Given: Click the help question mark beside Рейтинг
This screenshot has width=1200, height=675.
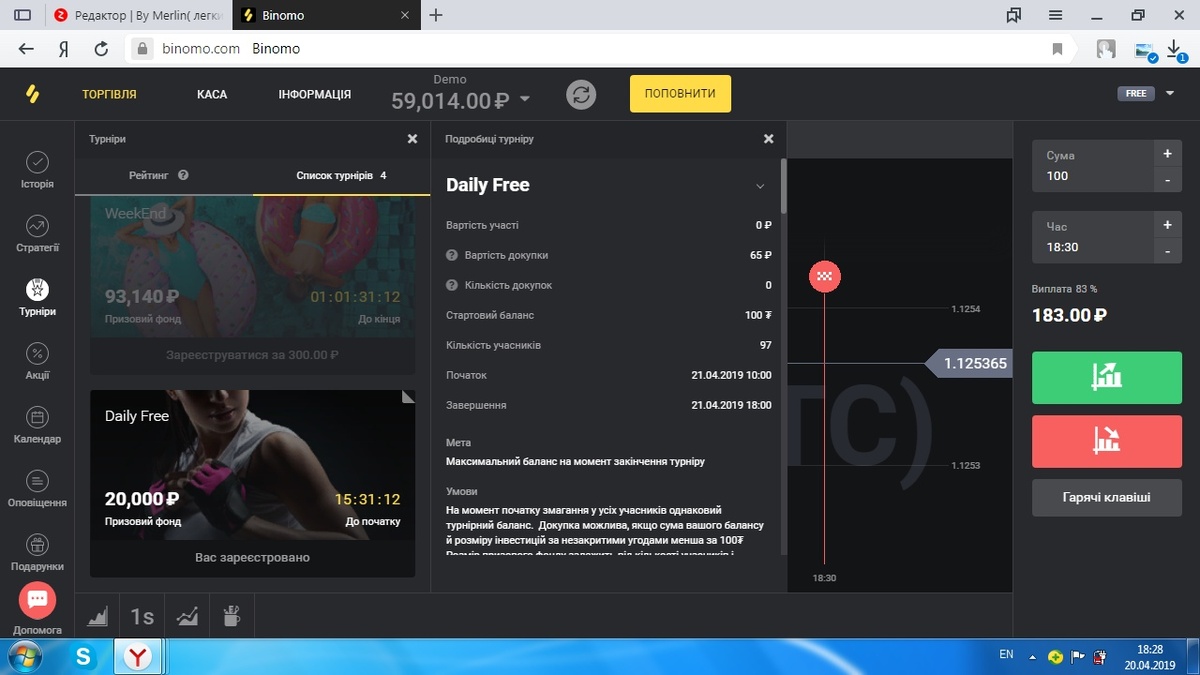Looking at the screenshot, I should (183, 175).
